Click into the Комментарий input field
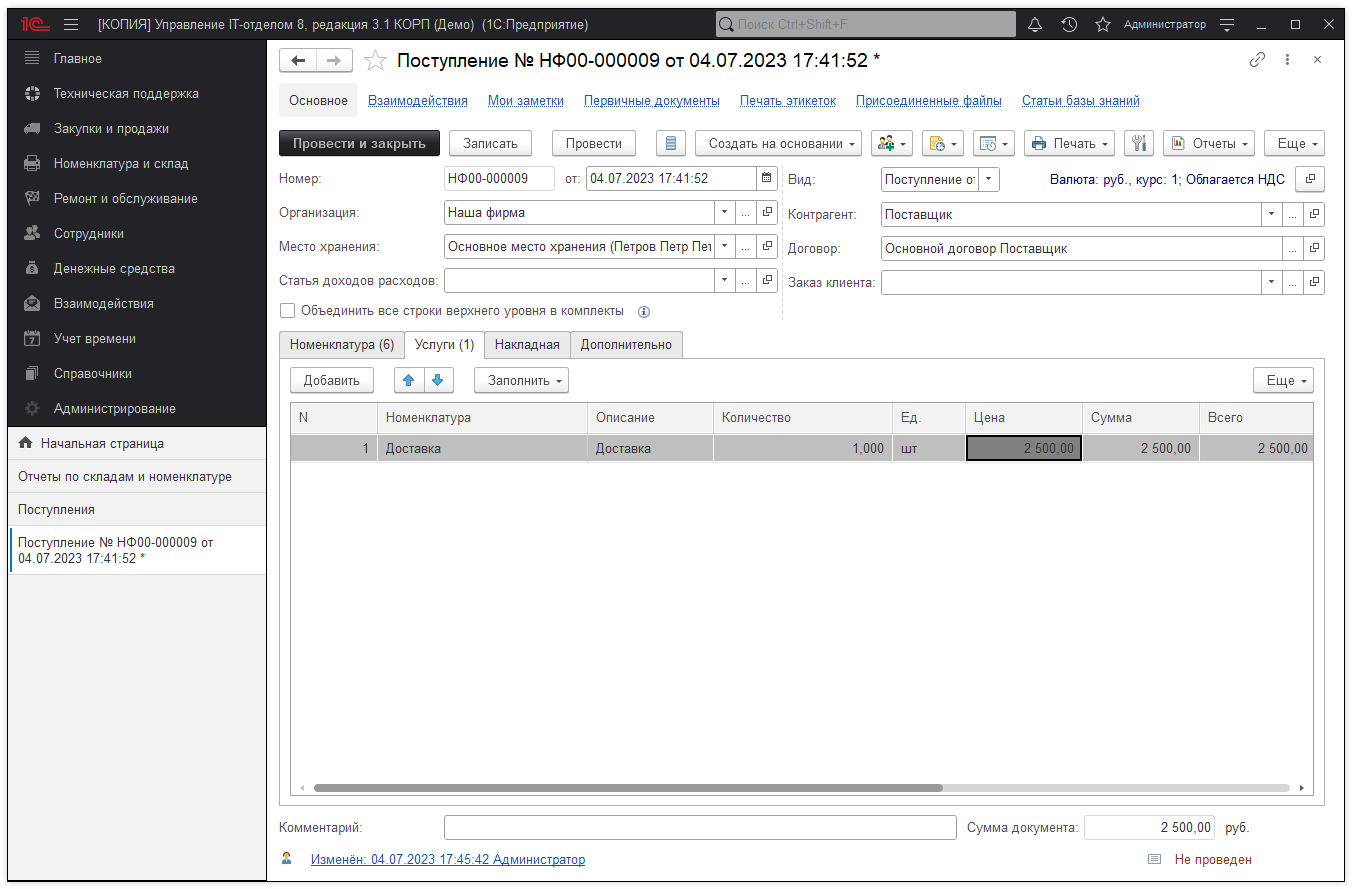Screen dimensions: 1352x889 (x=700, y=828)
